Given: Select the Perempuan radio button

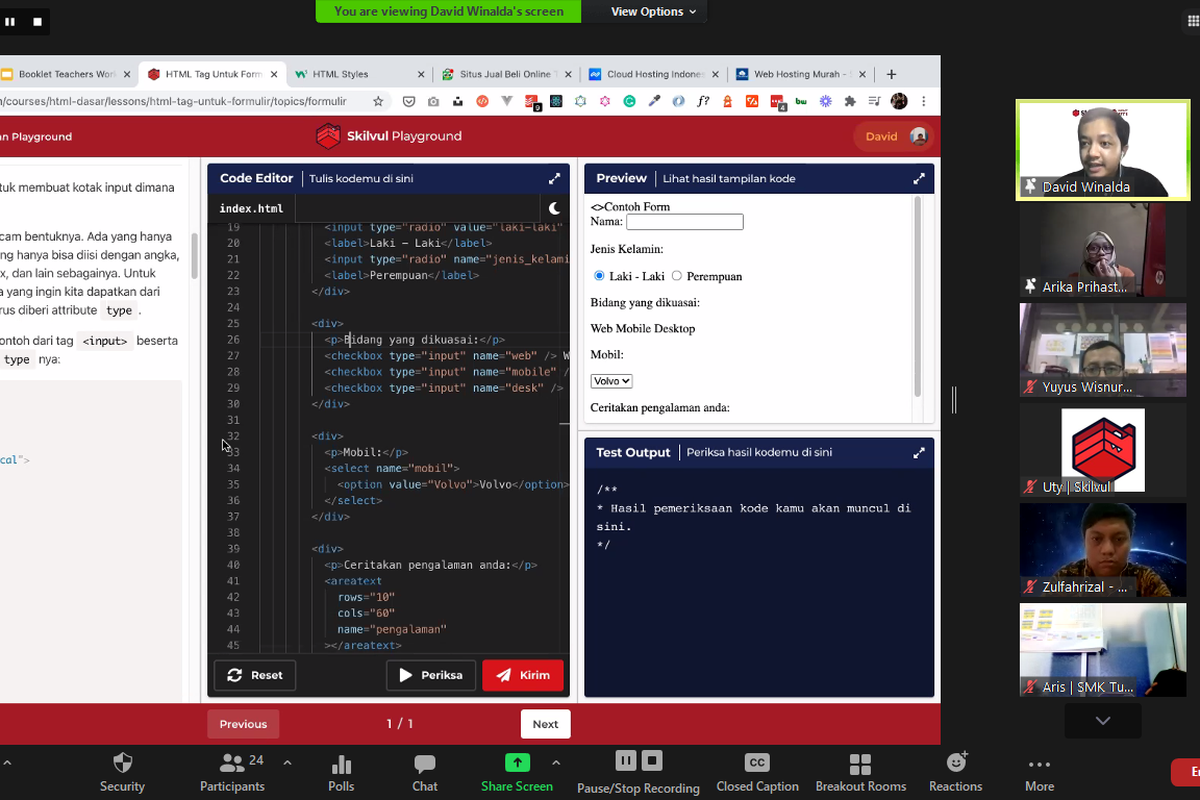Looking at the screenshot, I should (x=677, y=276).
